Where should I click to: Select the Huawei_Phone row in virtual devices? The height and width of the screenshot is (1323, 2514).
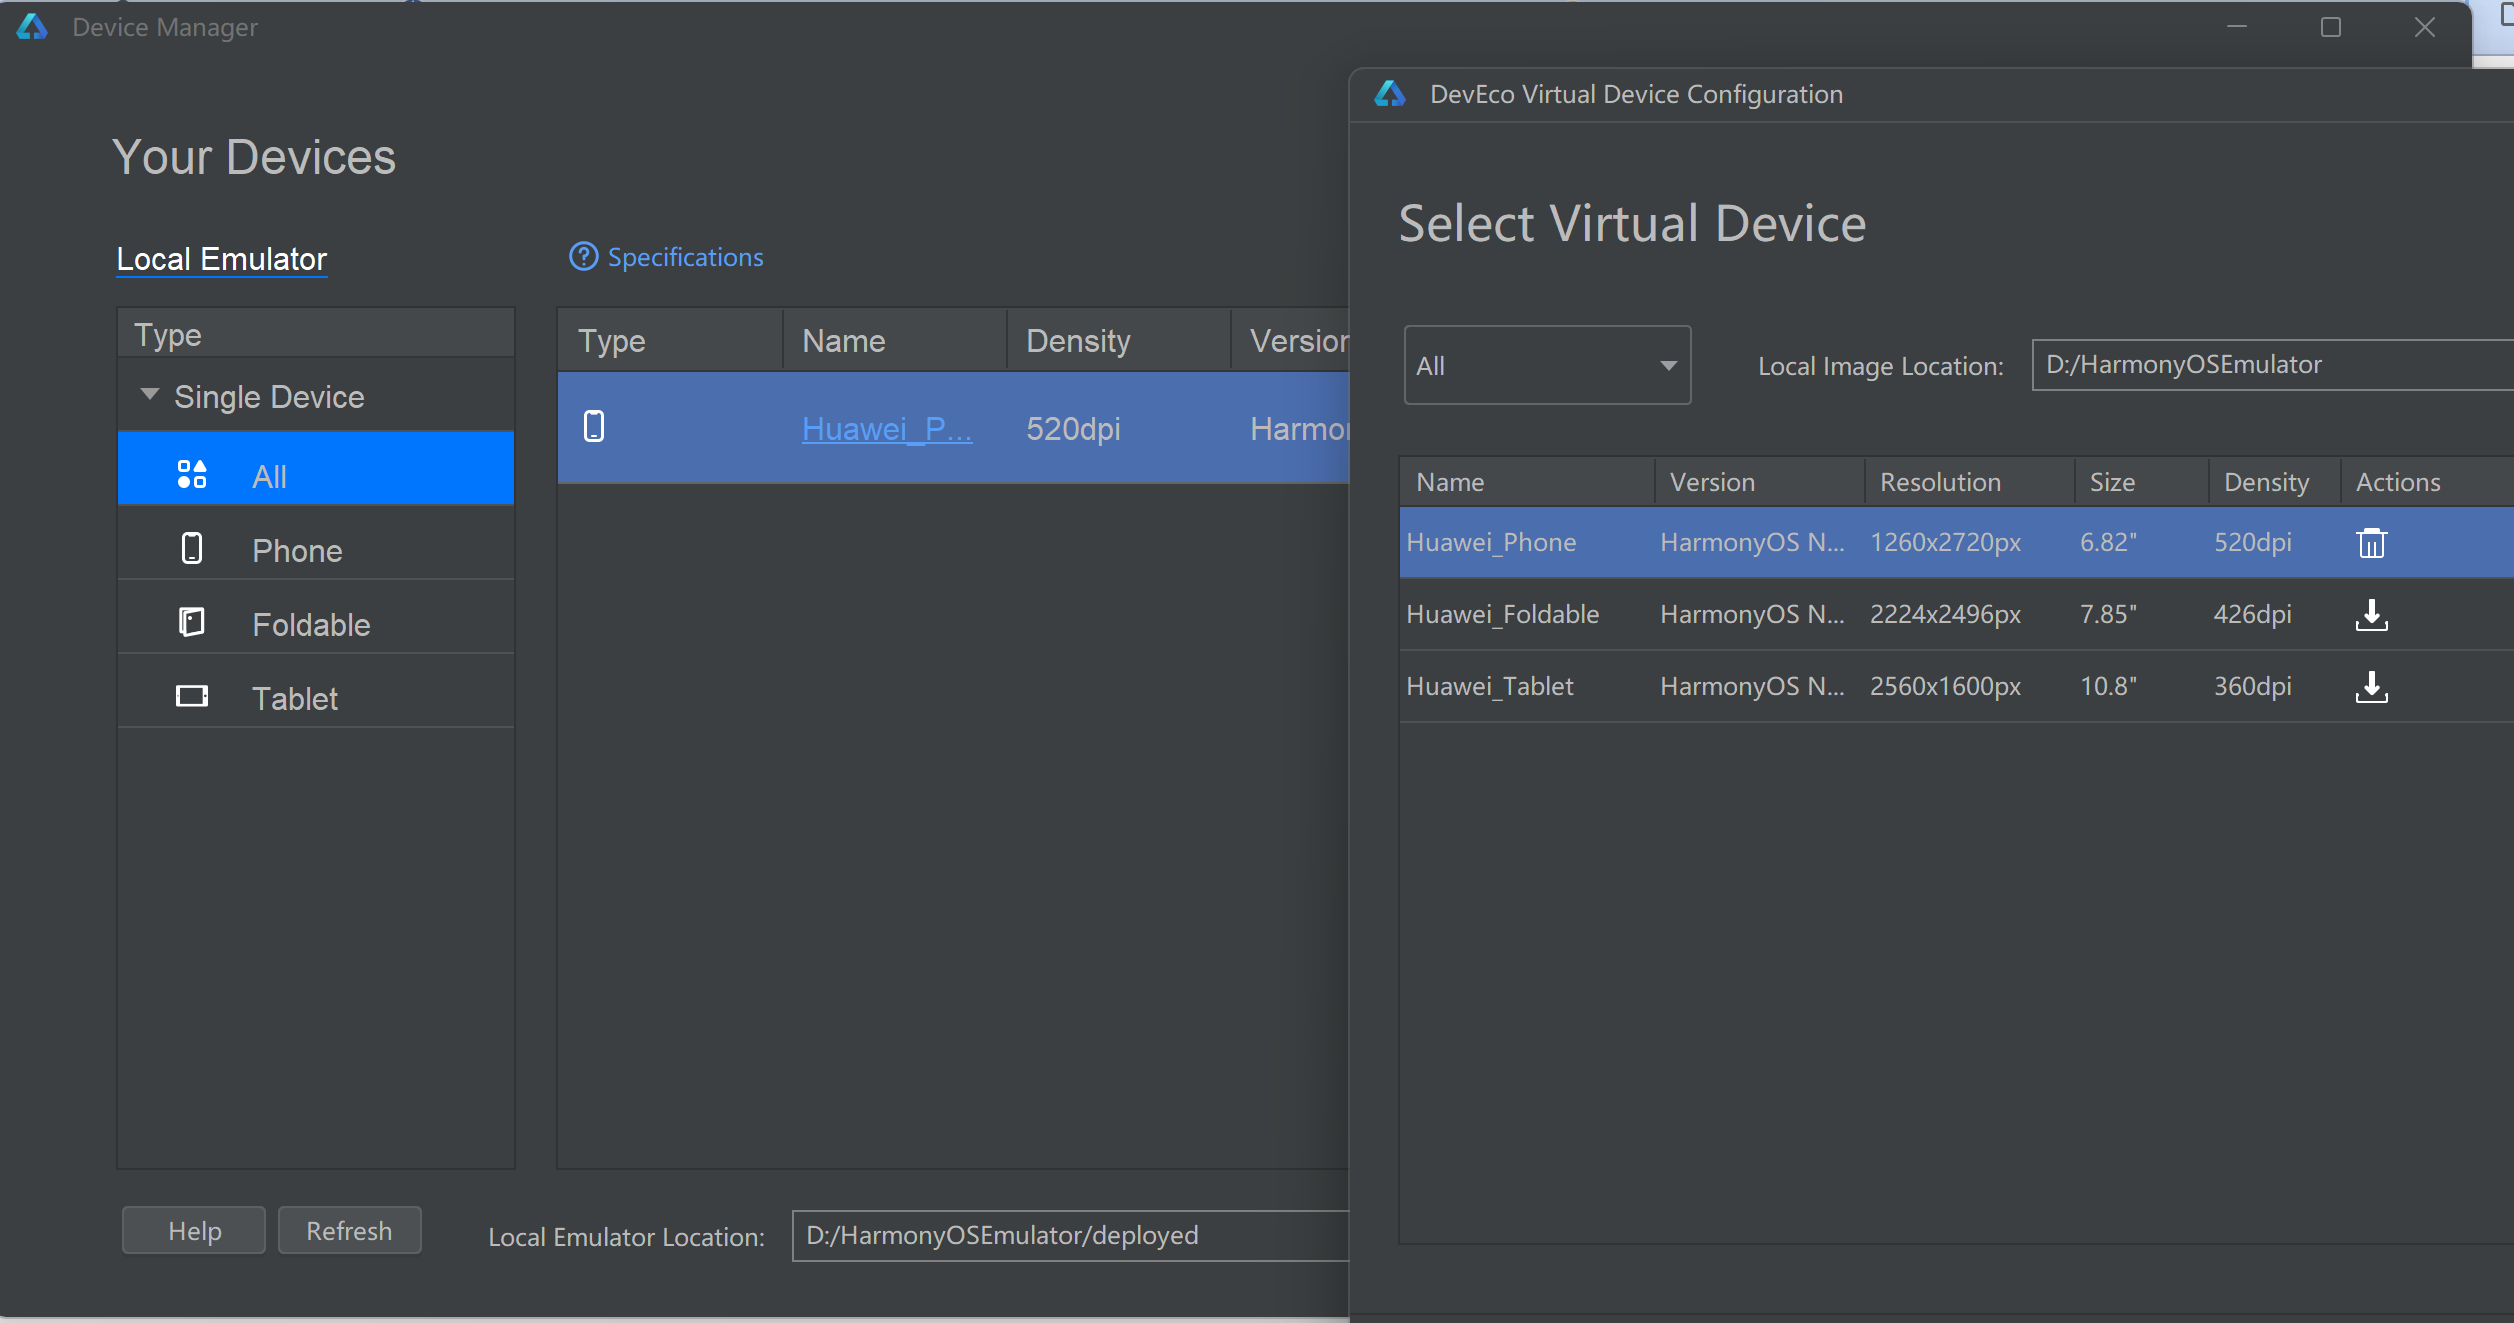coord(1956,542)
